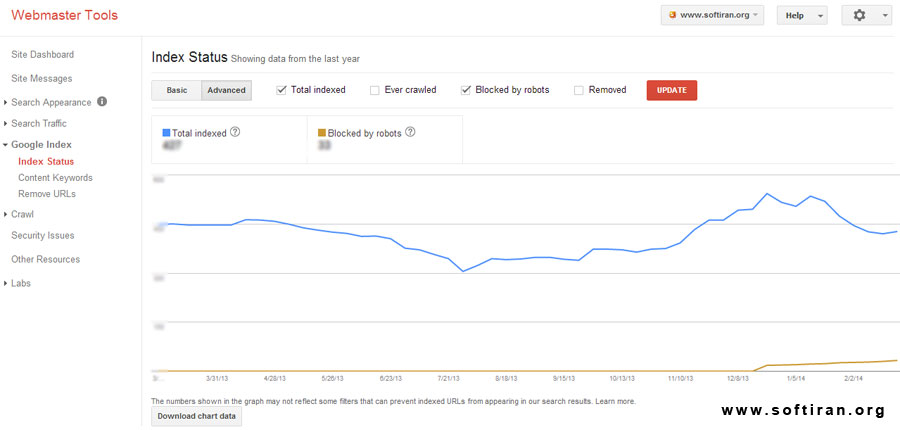
Task: Expand the Crawl section in sidebar
Action: [22, 214]
